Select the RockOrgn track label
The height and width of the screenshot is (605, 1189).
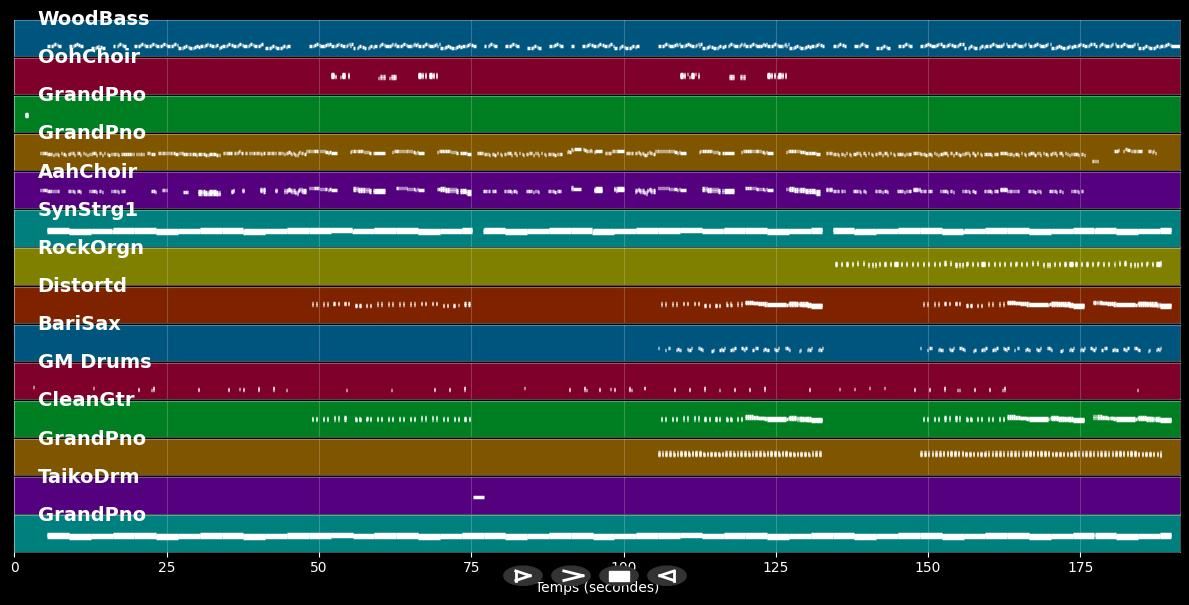tap(91, 248)
